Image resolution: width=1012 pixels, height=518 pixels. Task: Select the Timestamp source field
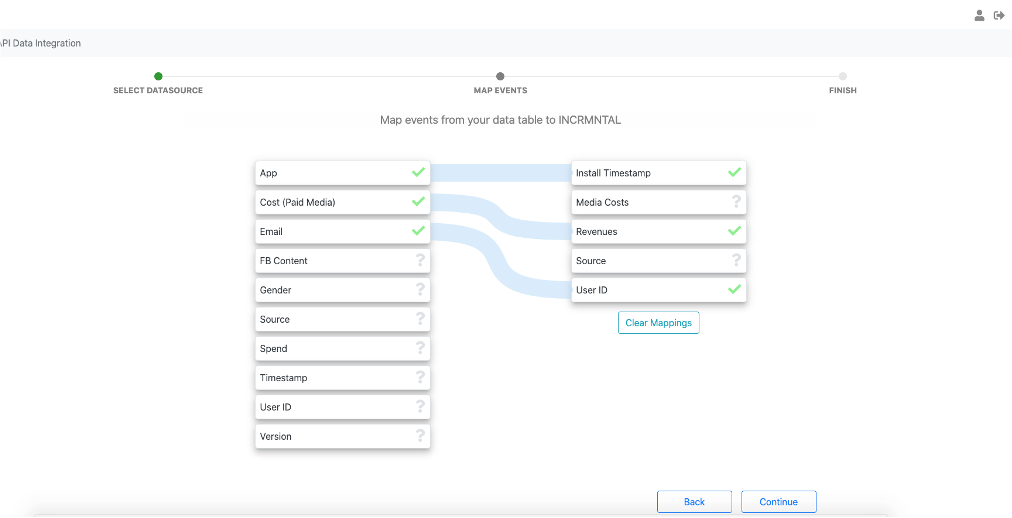point(343,377)
